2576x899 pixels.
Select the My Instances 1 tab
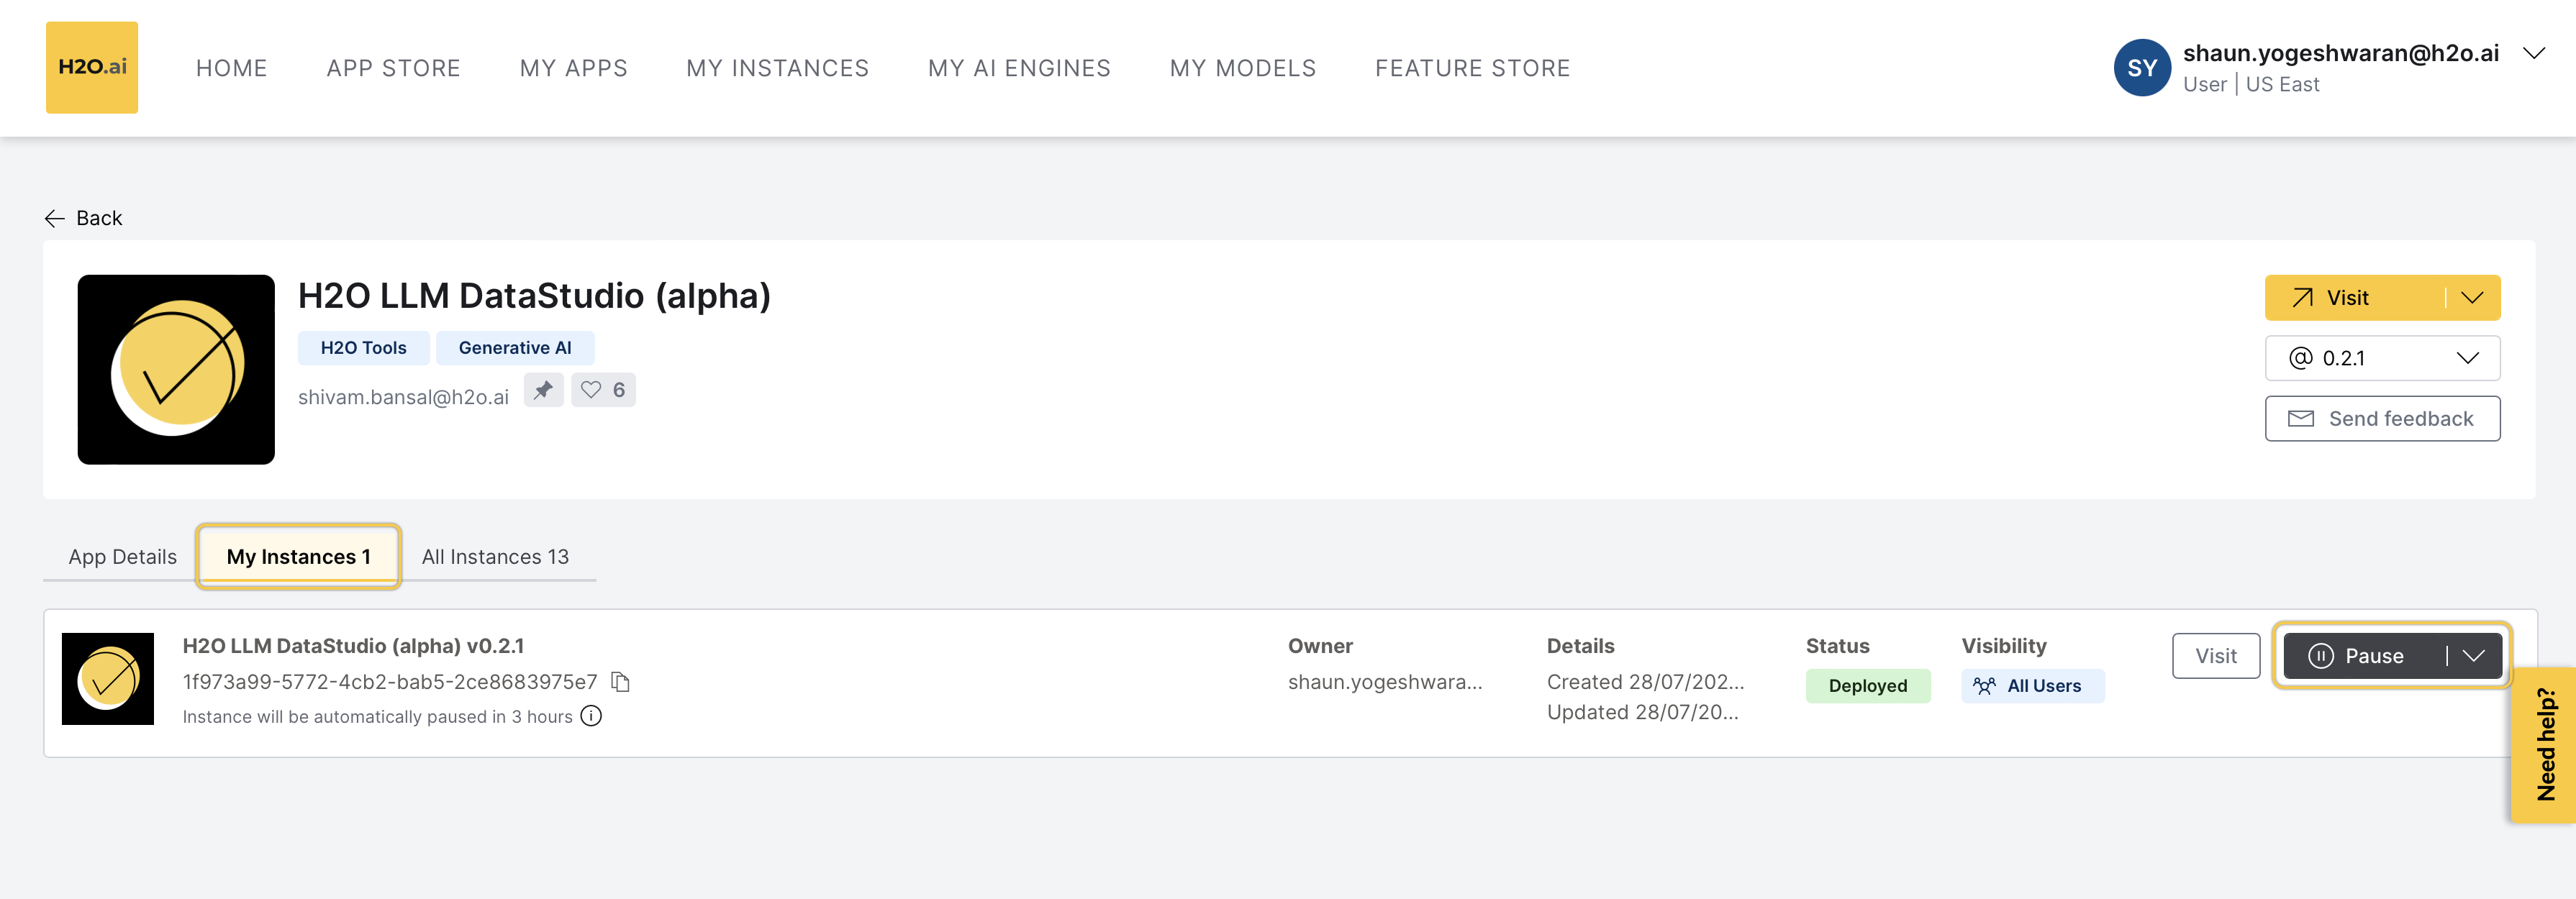tap(298, 557)
